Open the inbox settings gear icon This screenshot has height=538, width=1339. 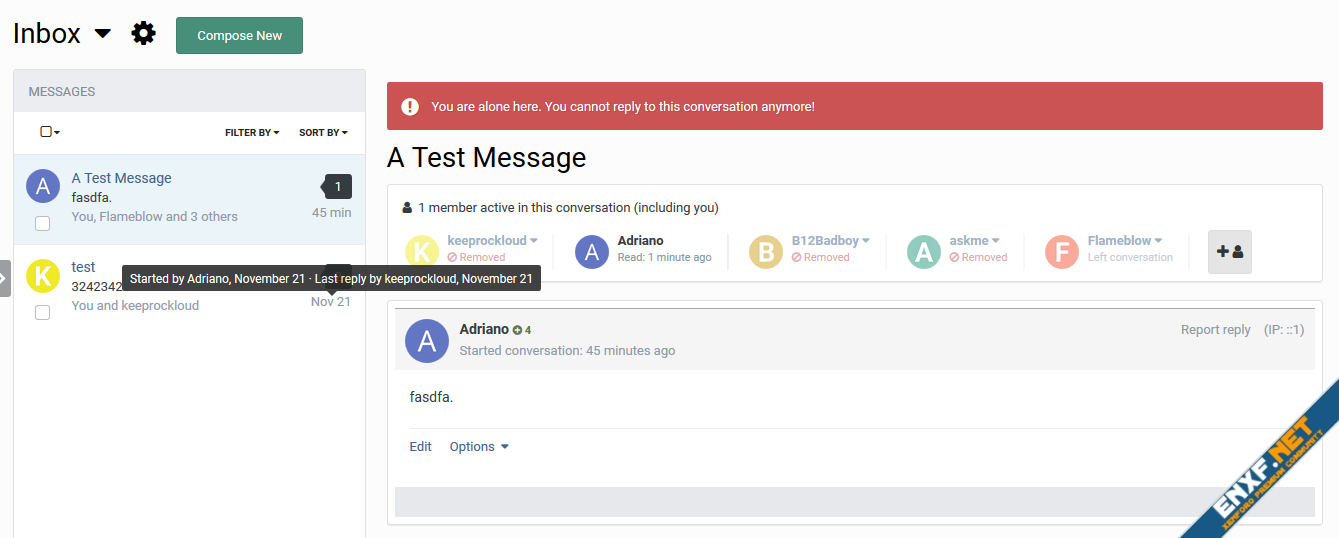pyautogui.click(x=144, y=34)
